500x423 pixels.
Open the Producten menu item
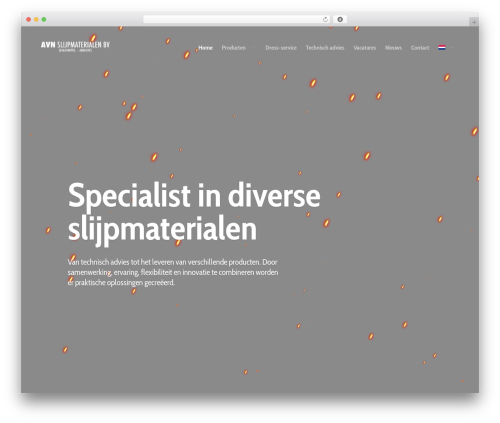point(234,48)
